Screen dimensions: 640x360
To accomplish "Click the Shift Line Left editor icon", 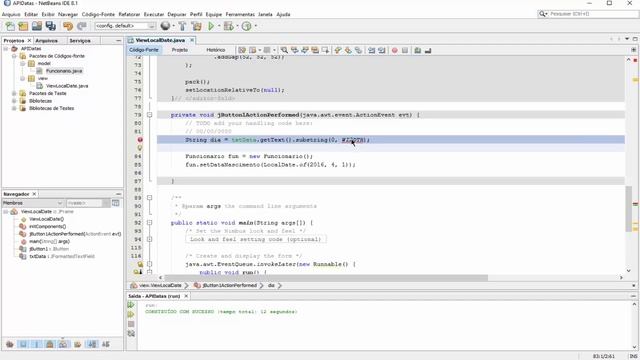I will tap(371, 50).
